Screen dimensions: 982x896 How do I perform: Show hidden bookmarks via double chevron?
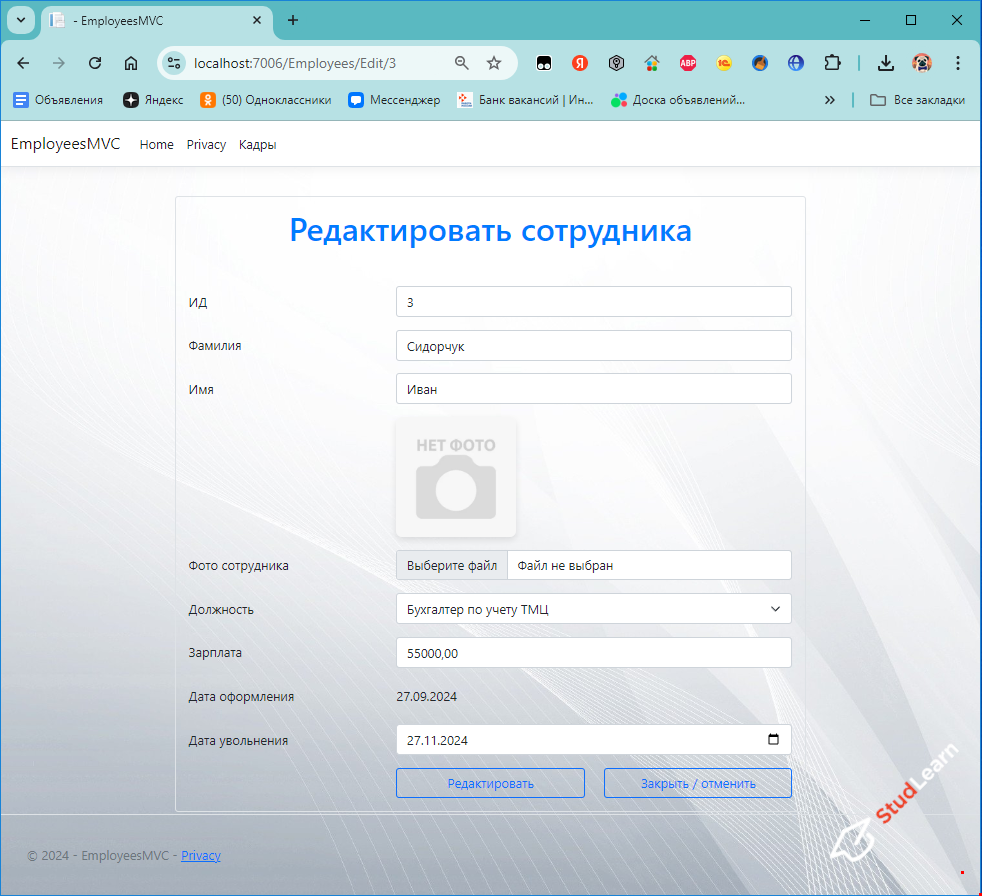coord(829,100)
